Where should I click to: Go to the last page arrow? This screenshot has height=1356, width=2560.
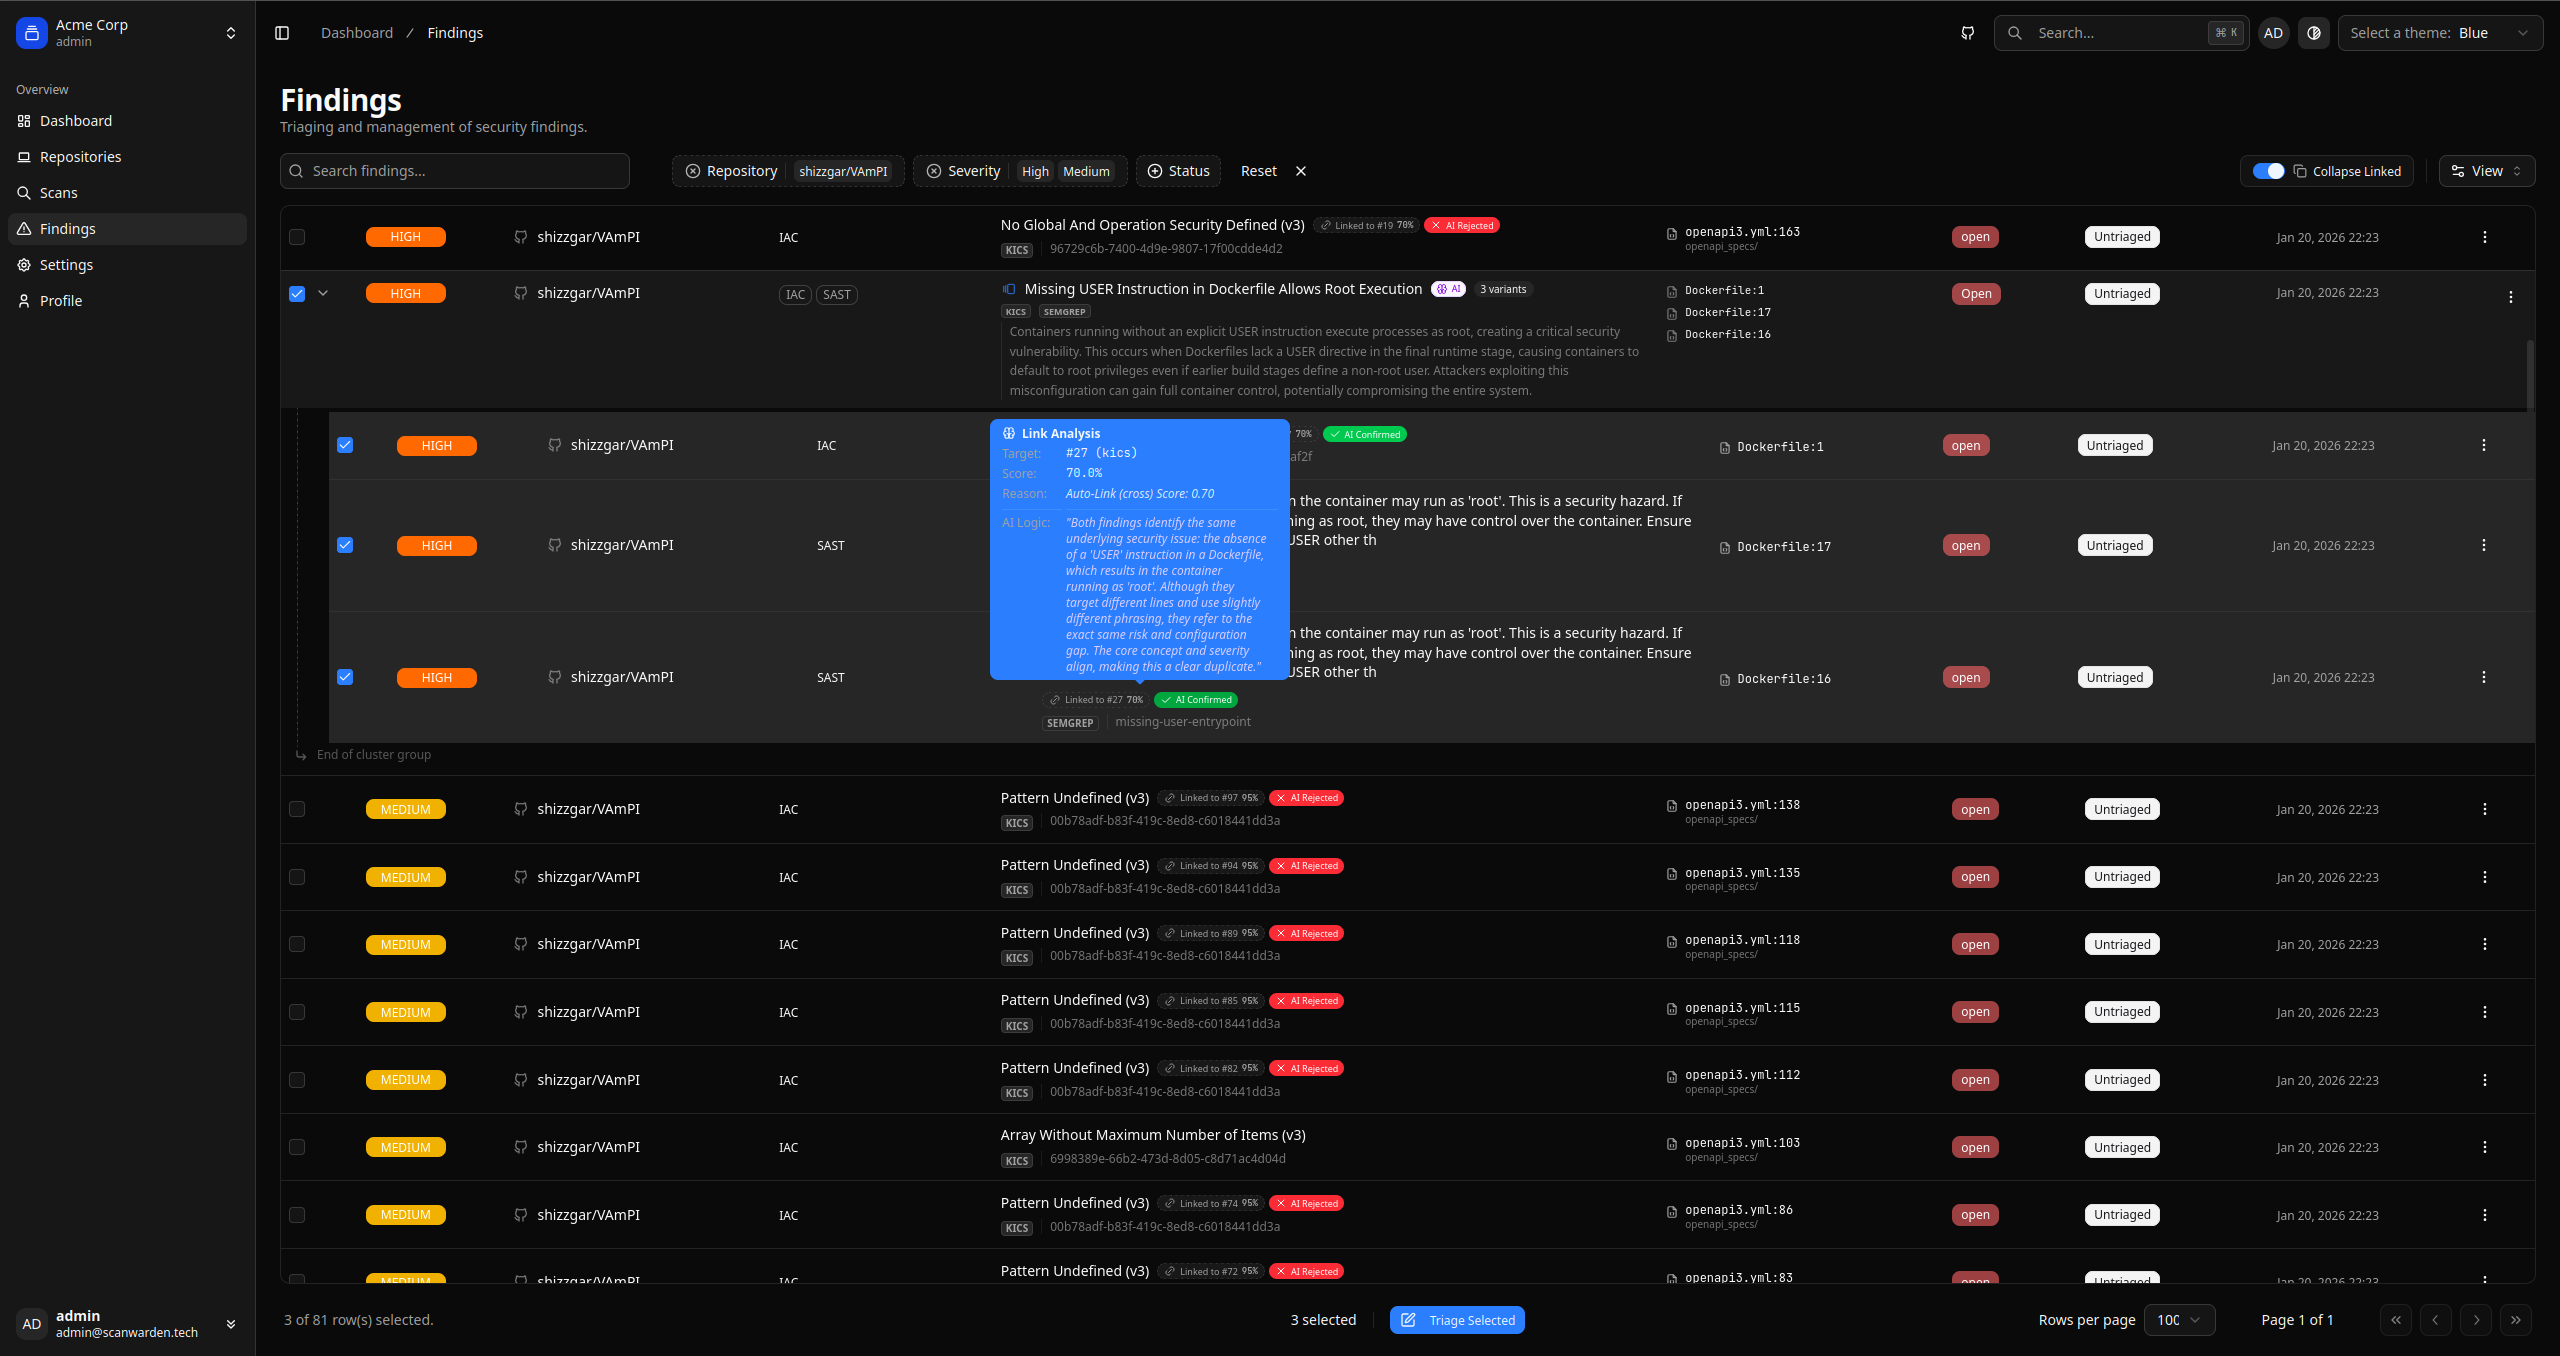2515,1320
